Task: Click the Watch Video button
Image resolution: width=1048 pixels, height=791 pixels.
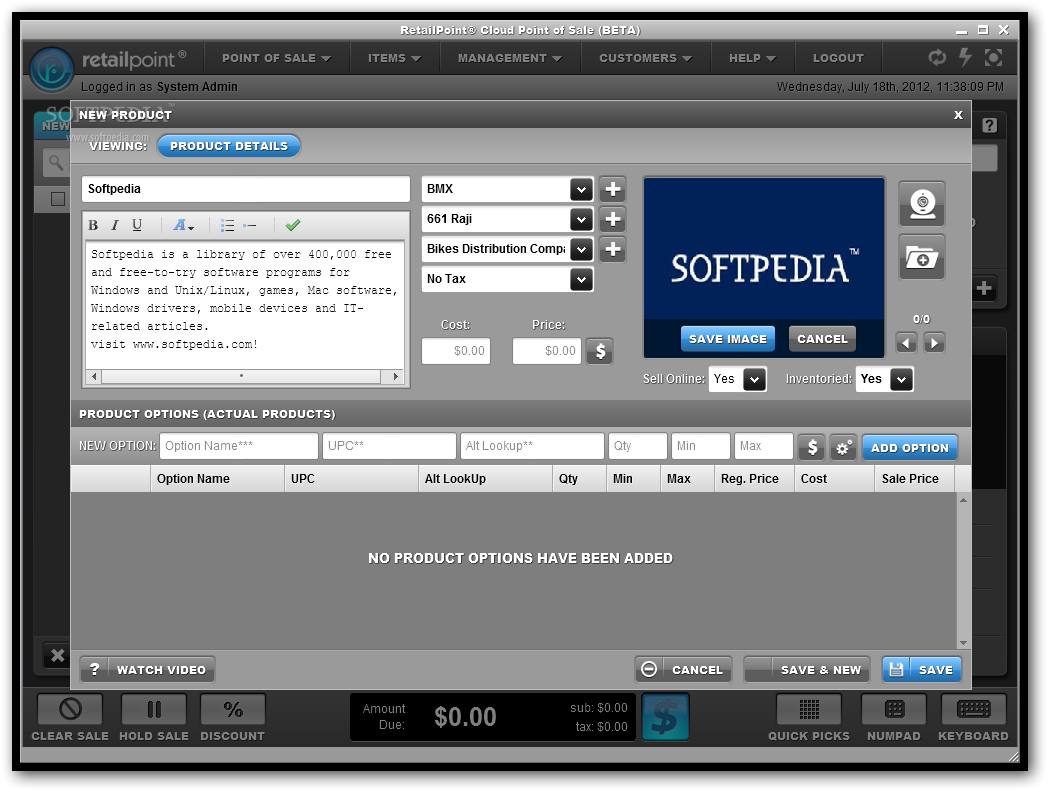Action: pos(147,669)
